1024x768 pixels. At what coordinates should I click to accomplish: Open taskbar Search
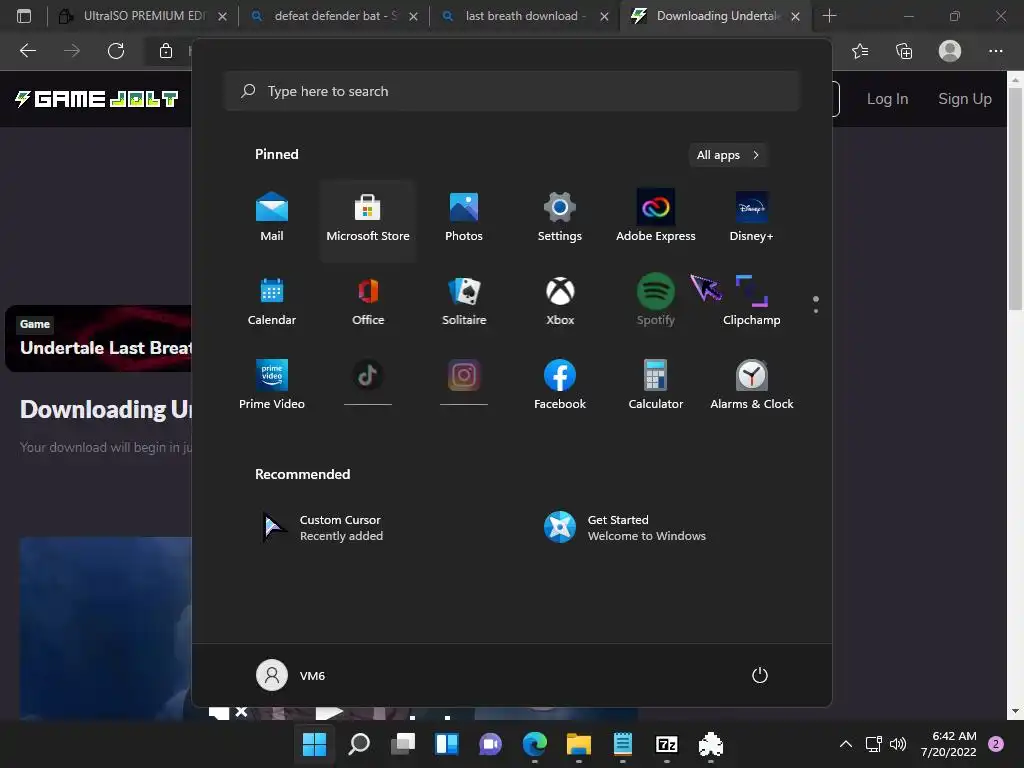click(x=359, y=743)
